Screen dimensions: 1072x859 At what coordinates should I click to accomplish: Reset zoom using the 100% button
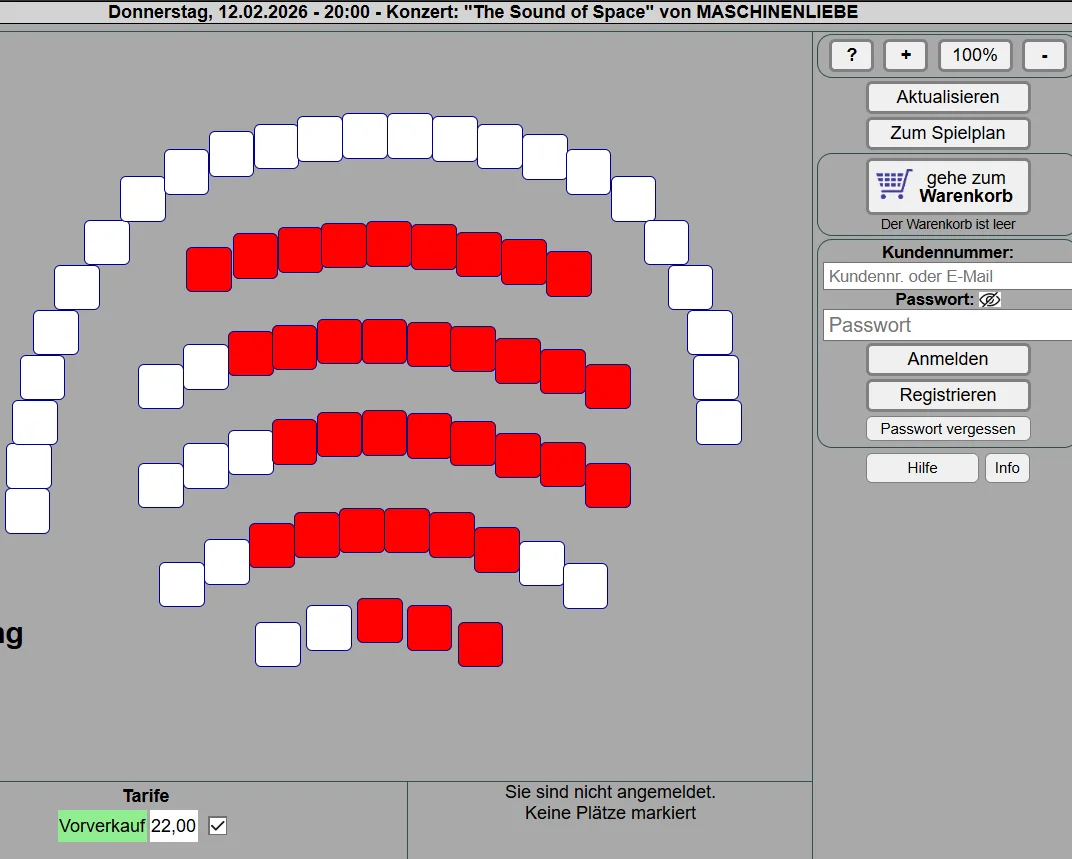click(974, 55)
